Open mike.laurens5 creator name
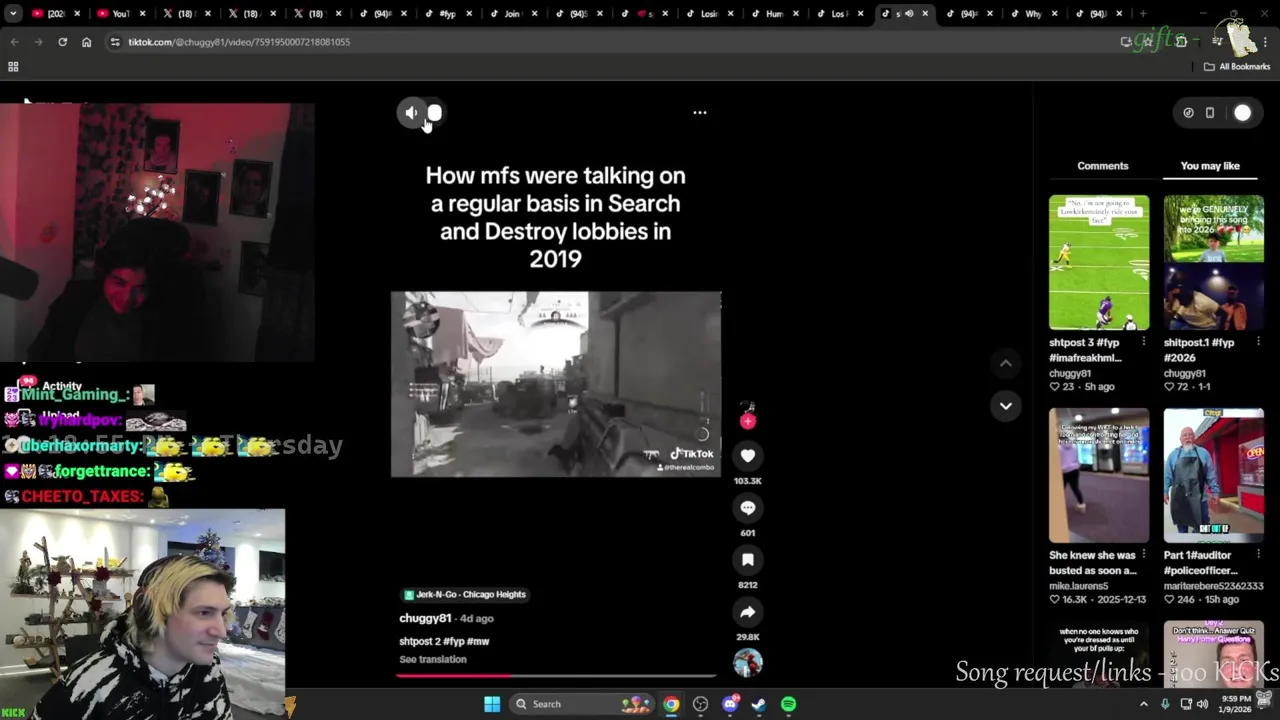 (x=1078, y=586)
